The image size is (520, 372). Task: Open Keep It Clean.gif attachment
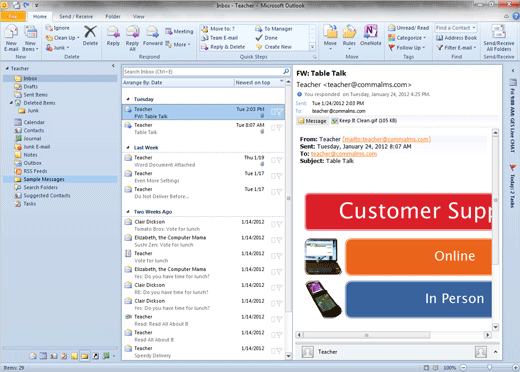364,121
